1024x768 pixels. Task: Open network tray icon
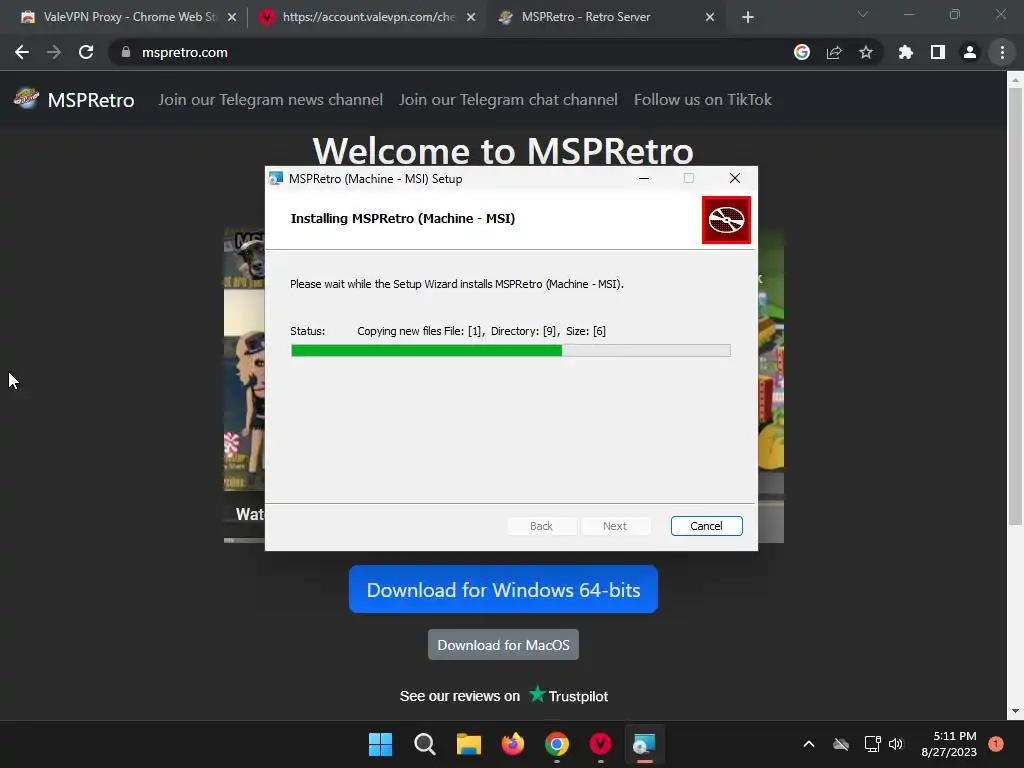point(872,744)
